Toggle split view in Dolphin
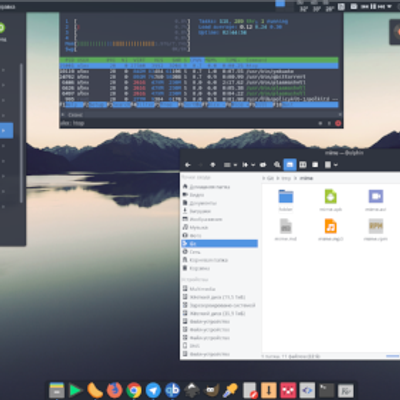This screenshot has height=400, width=400. click(303, 165)
